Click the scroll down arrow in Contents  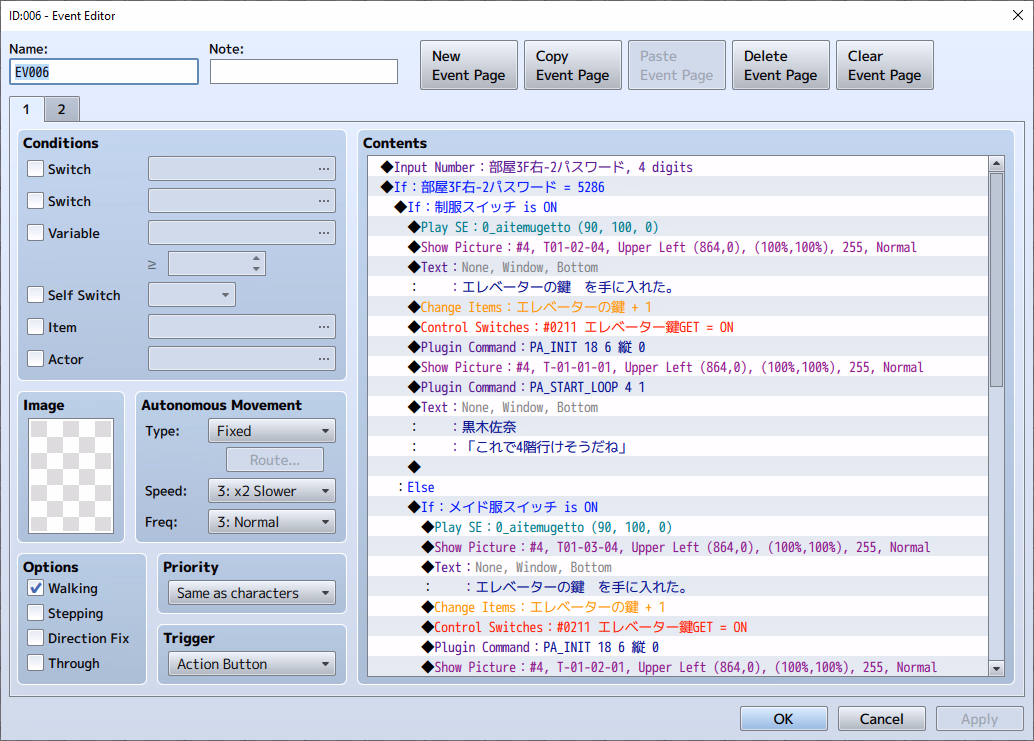(995, 667)
